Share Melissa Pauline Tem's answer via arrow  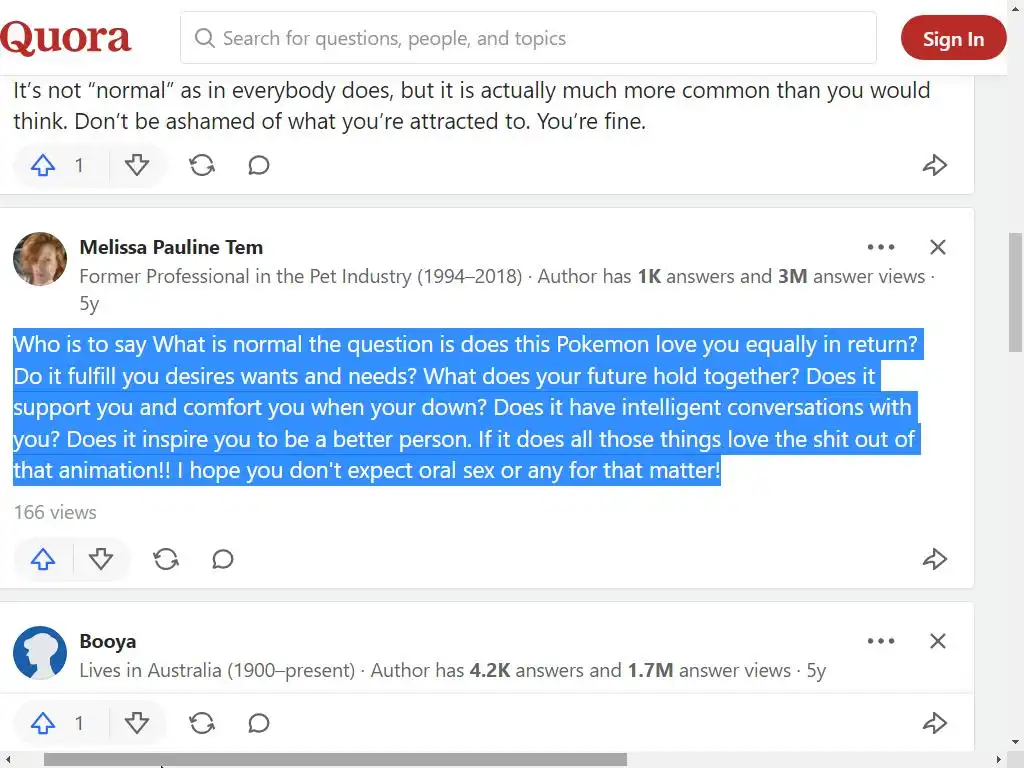coord(934,559)
